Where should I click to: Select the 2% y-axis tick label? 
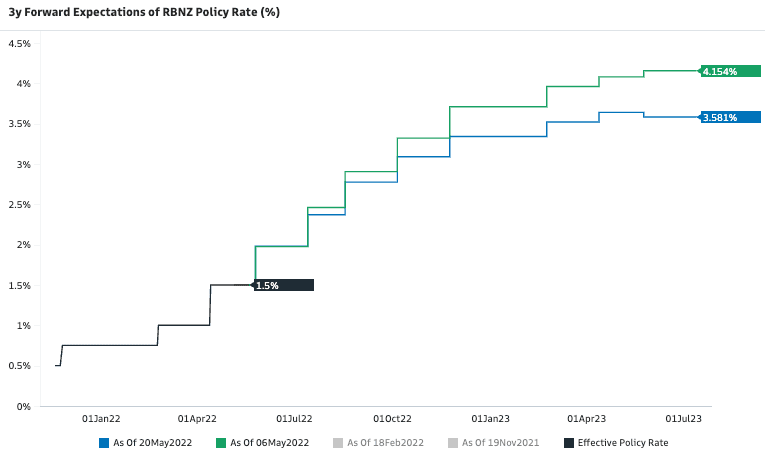pyautogui.click(x=23, y=245)
